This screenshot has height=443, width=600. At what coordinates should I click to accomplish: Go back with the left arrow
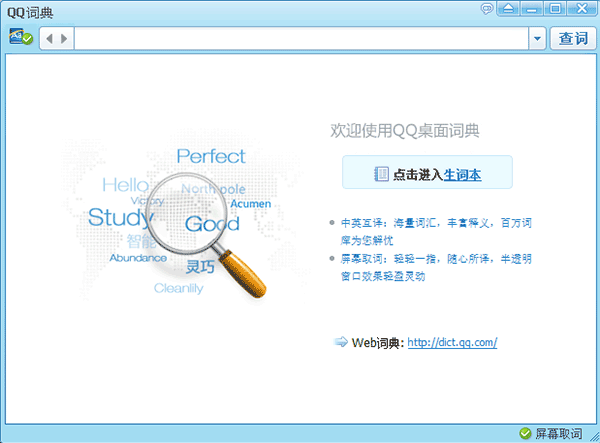tap(49, 39)
